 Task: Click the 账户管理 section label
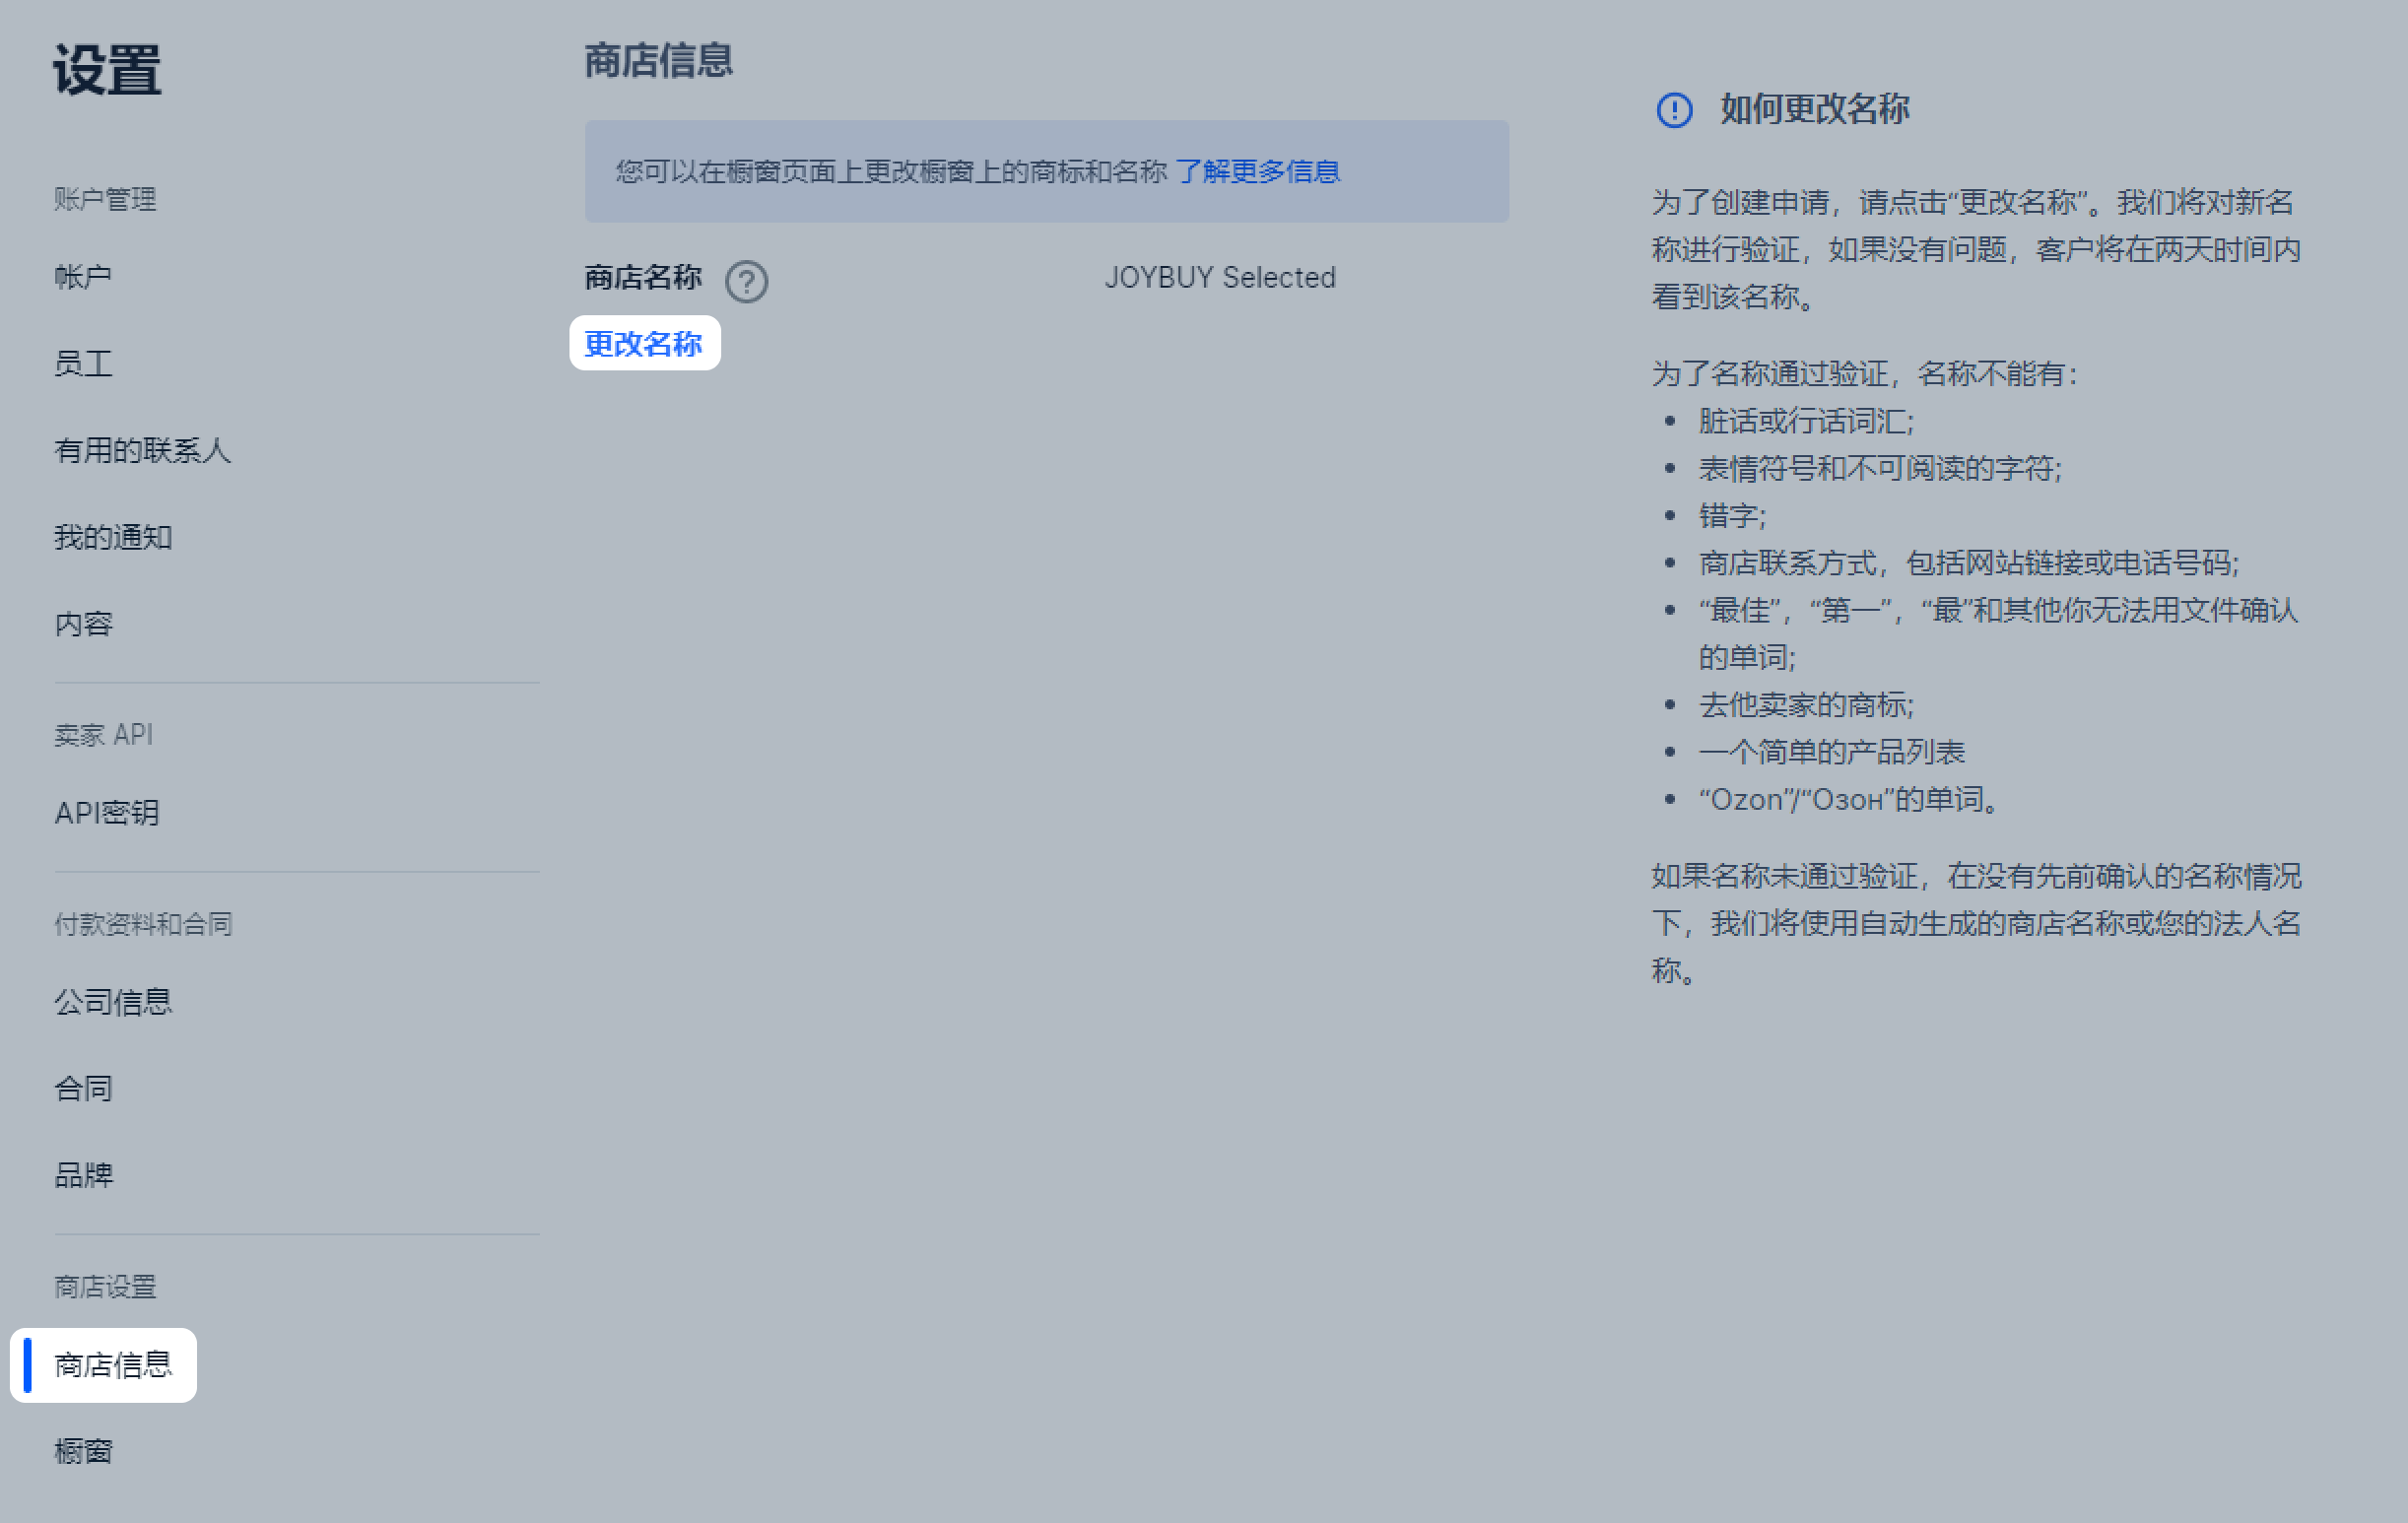[x=105, y=199]
